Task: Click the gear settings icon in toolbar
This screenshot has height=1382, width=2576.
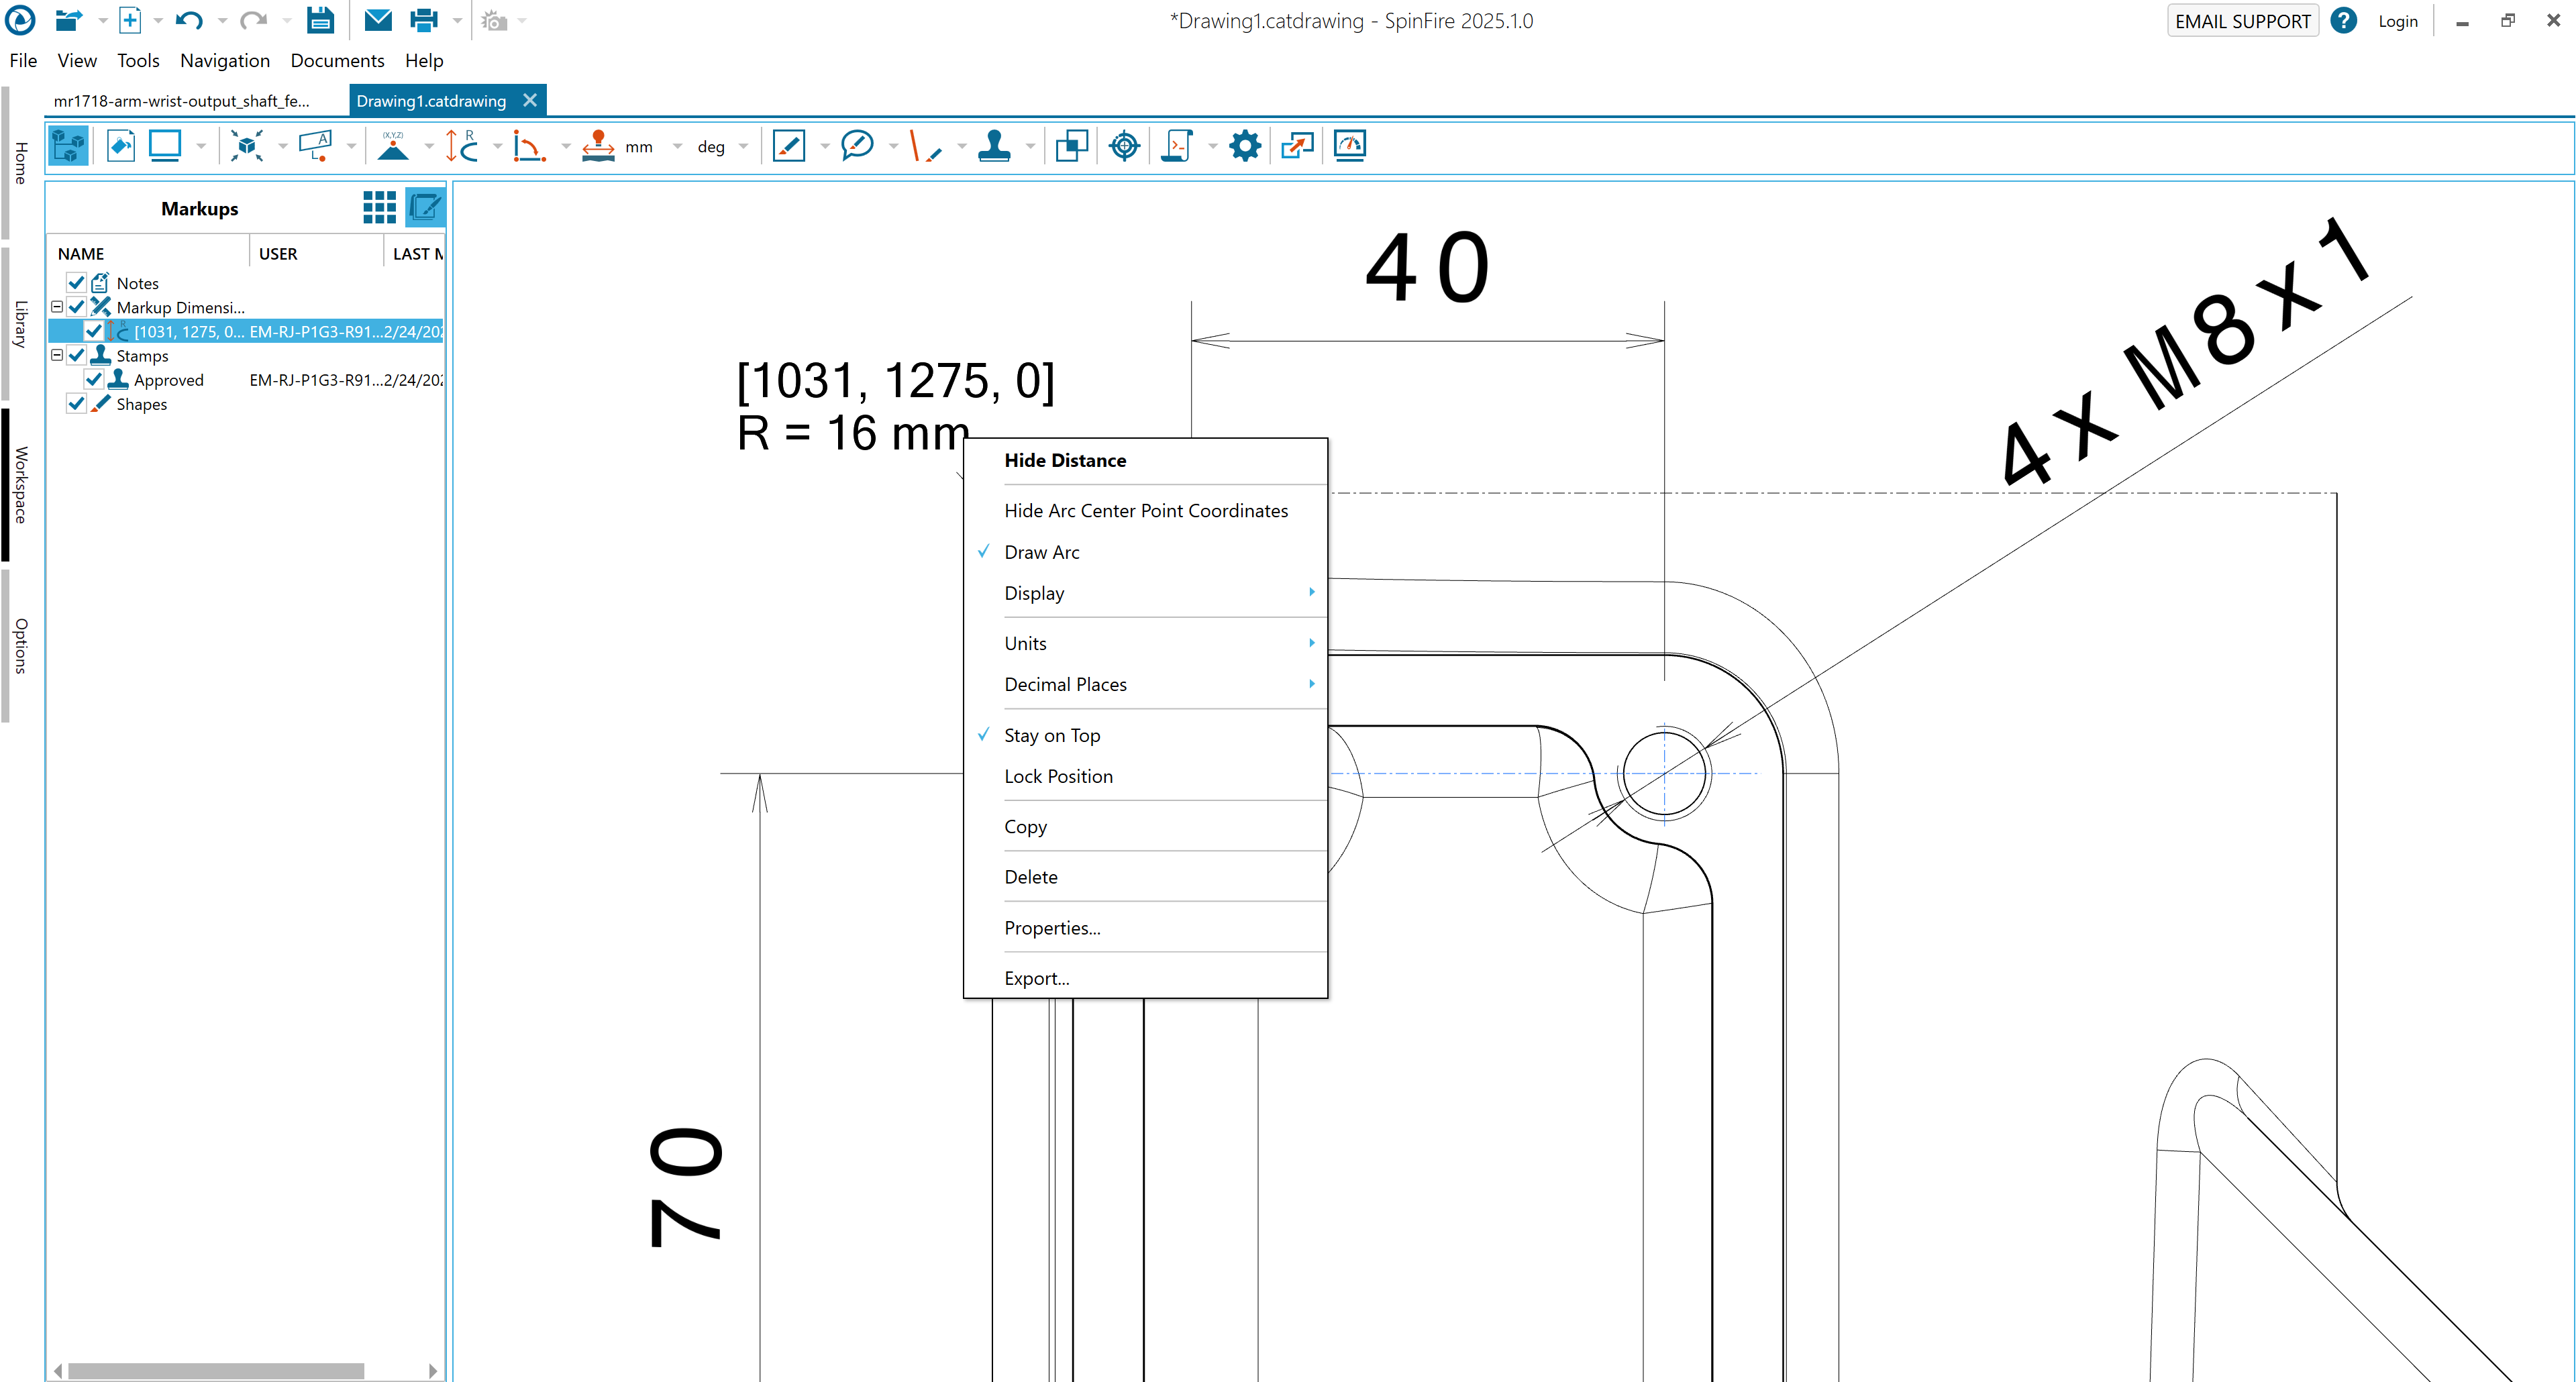Action: pyautogui.click(x=1244, y=146)
